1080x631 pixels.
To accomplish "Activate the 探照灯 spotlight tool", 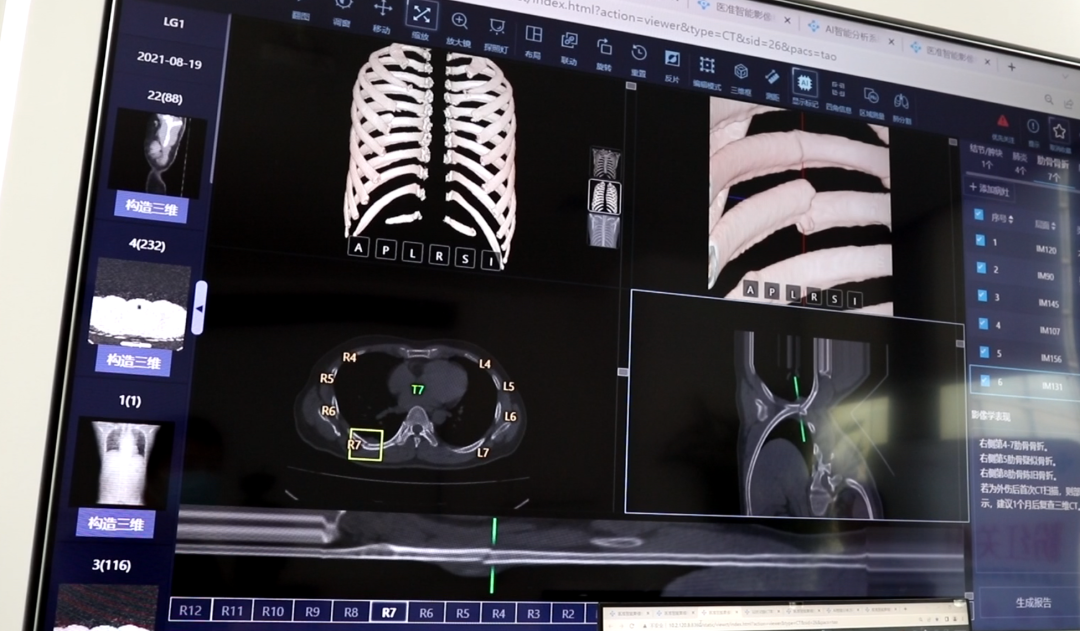I will click(496, 34).
